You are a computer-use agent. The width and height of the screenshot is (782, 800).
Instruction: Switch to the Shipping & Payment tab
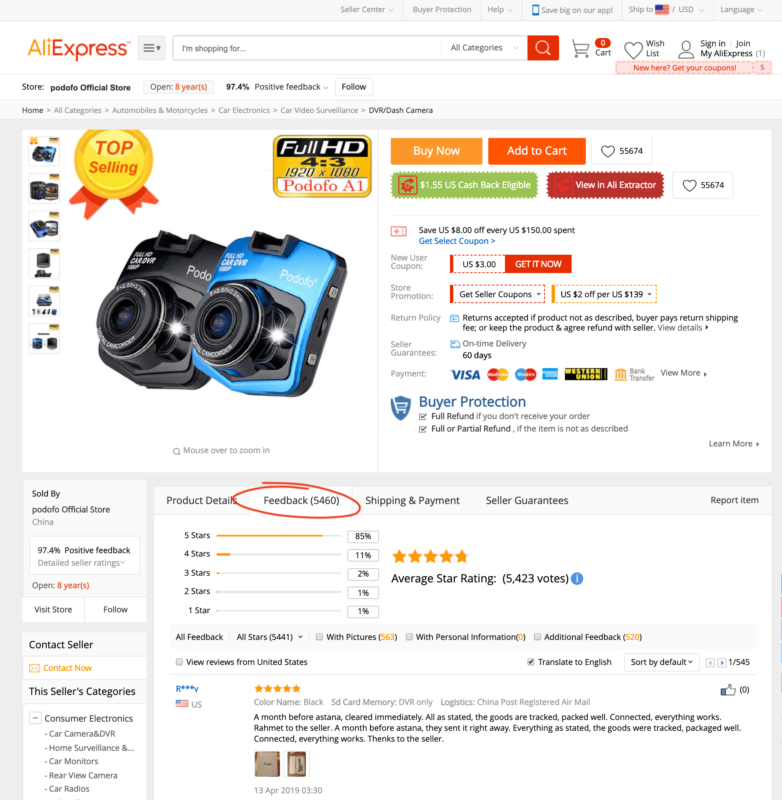pyautogui.click(x=412, y=501)
